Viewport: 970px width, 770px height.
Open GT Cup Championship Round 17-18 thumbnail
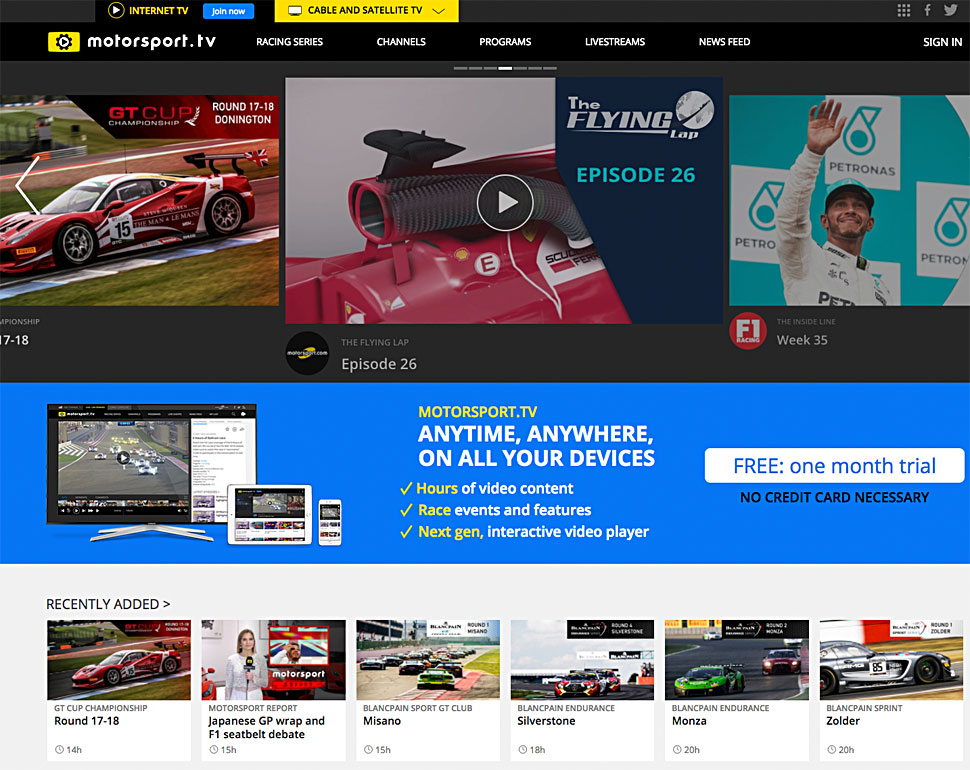point(119,660)
